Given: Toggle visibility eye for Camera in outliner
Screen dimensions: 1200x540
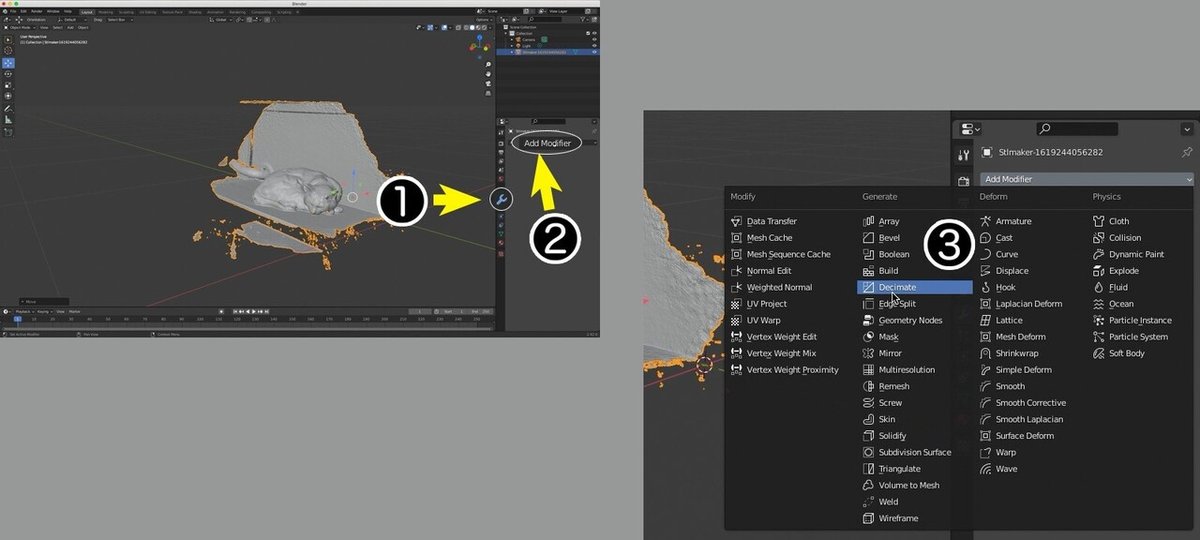Looking at the screenshot, I should click(594, 39).
